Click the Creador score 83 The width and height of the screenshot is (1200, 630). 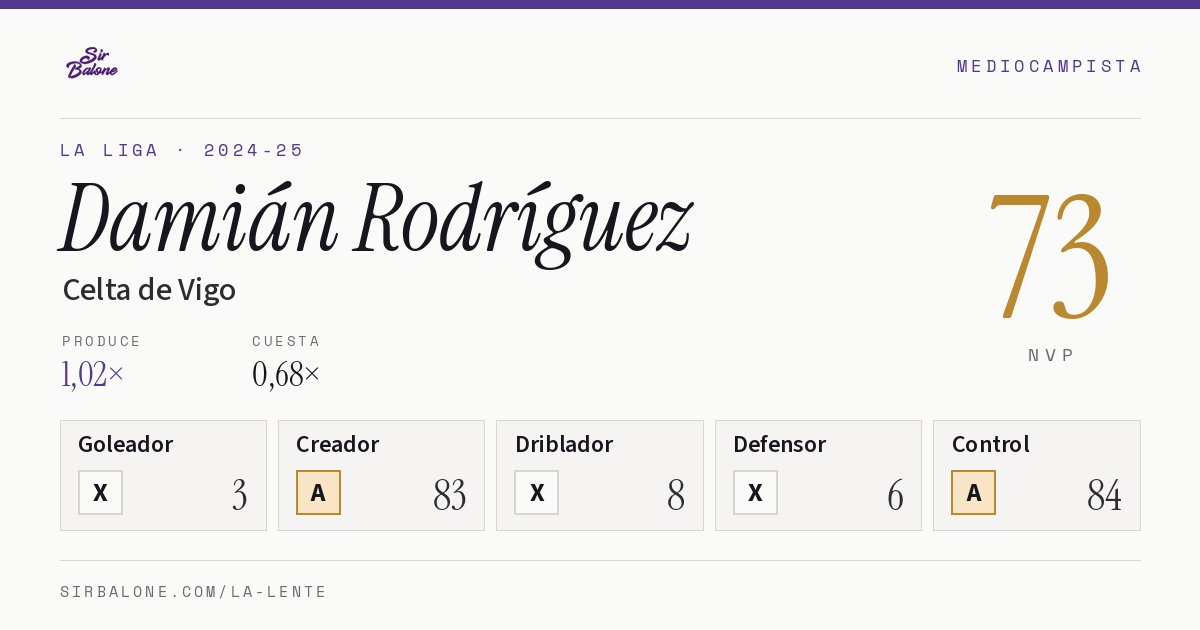[x=450, y=495]
